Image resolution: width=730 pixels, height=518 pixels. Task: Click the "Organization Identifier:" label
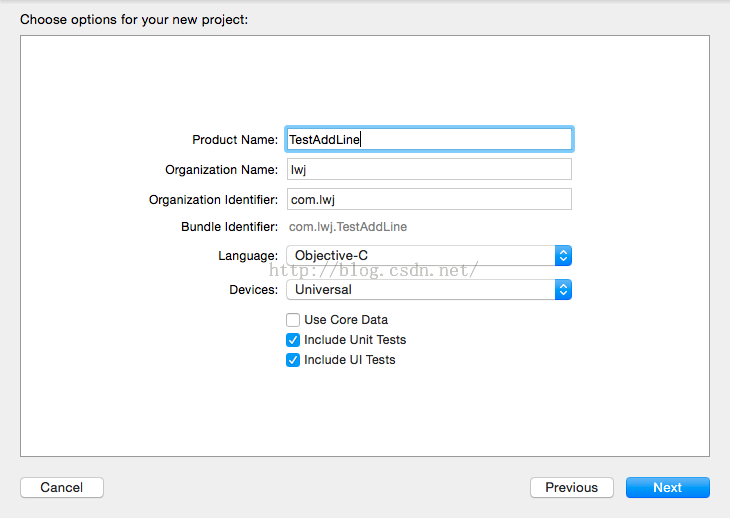pyautogui.click(x=213, y=200)
